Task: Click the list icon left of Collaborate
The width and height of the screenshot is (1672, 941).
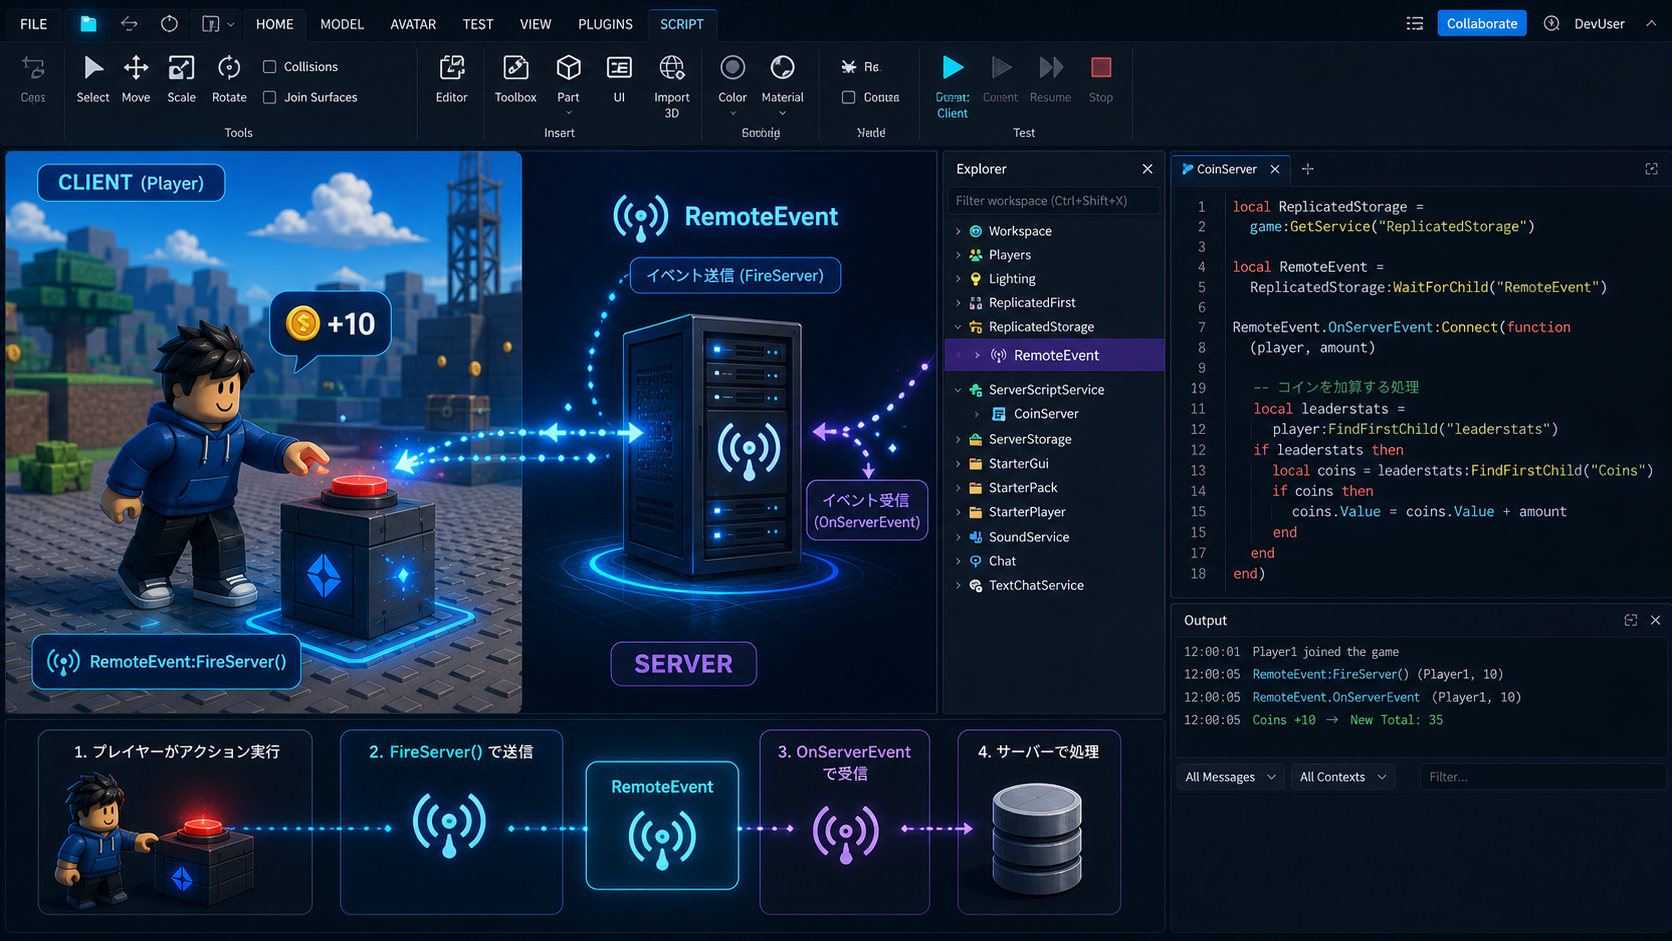Action: 1414,24
